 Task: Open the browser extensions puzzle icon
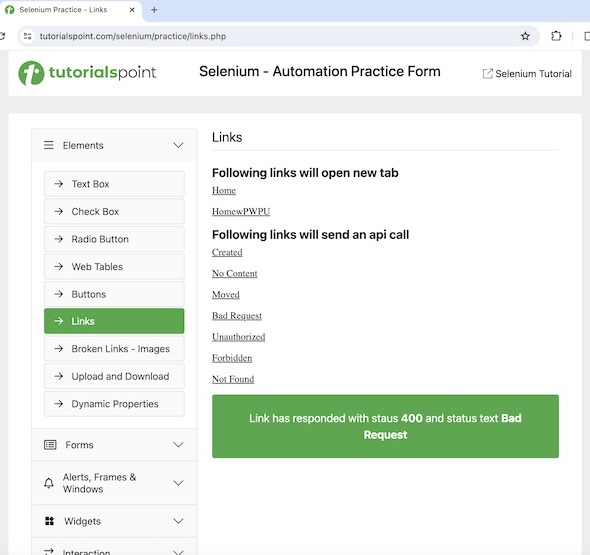pyautogui.click(x=556, y=36)
